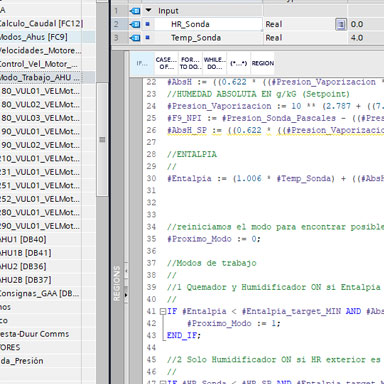The height and width of the screenshot is (384, 384).
Task: Click Temp_Sonda parameter row icon
Action: click(x=135, y=38)
